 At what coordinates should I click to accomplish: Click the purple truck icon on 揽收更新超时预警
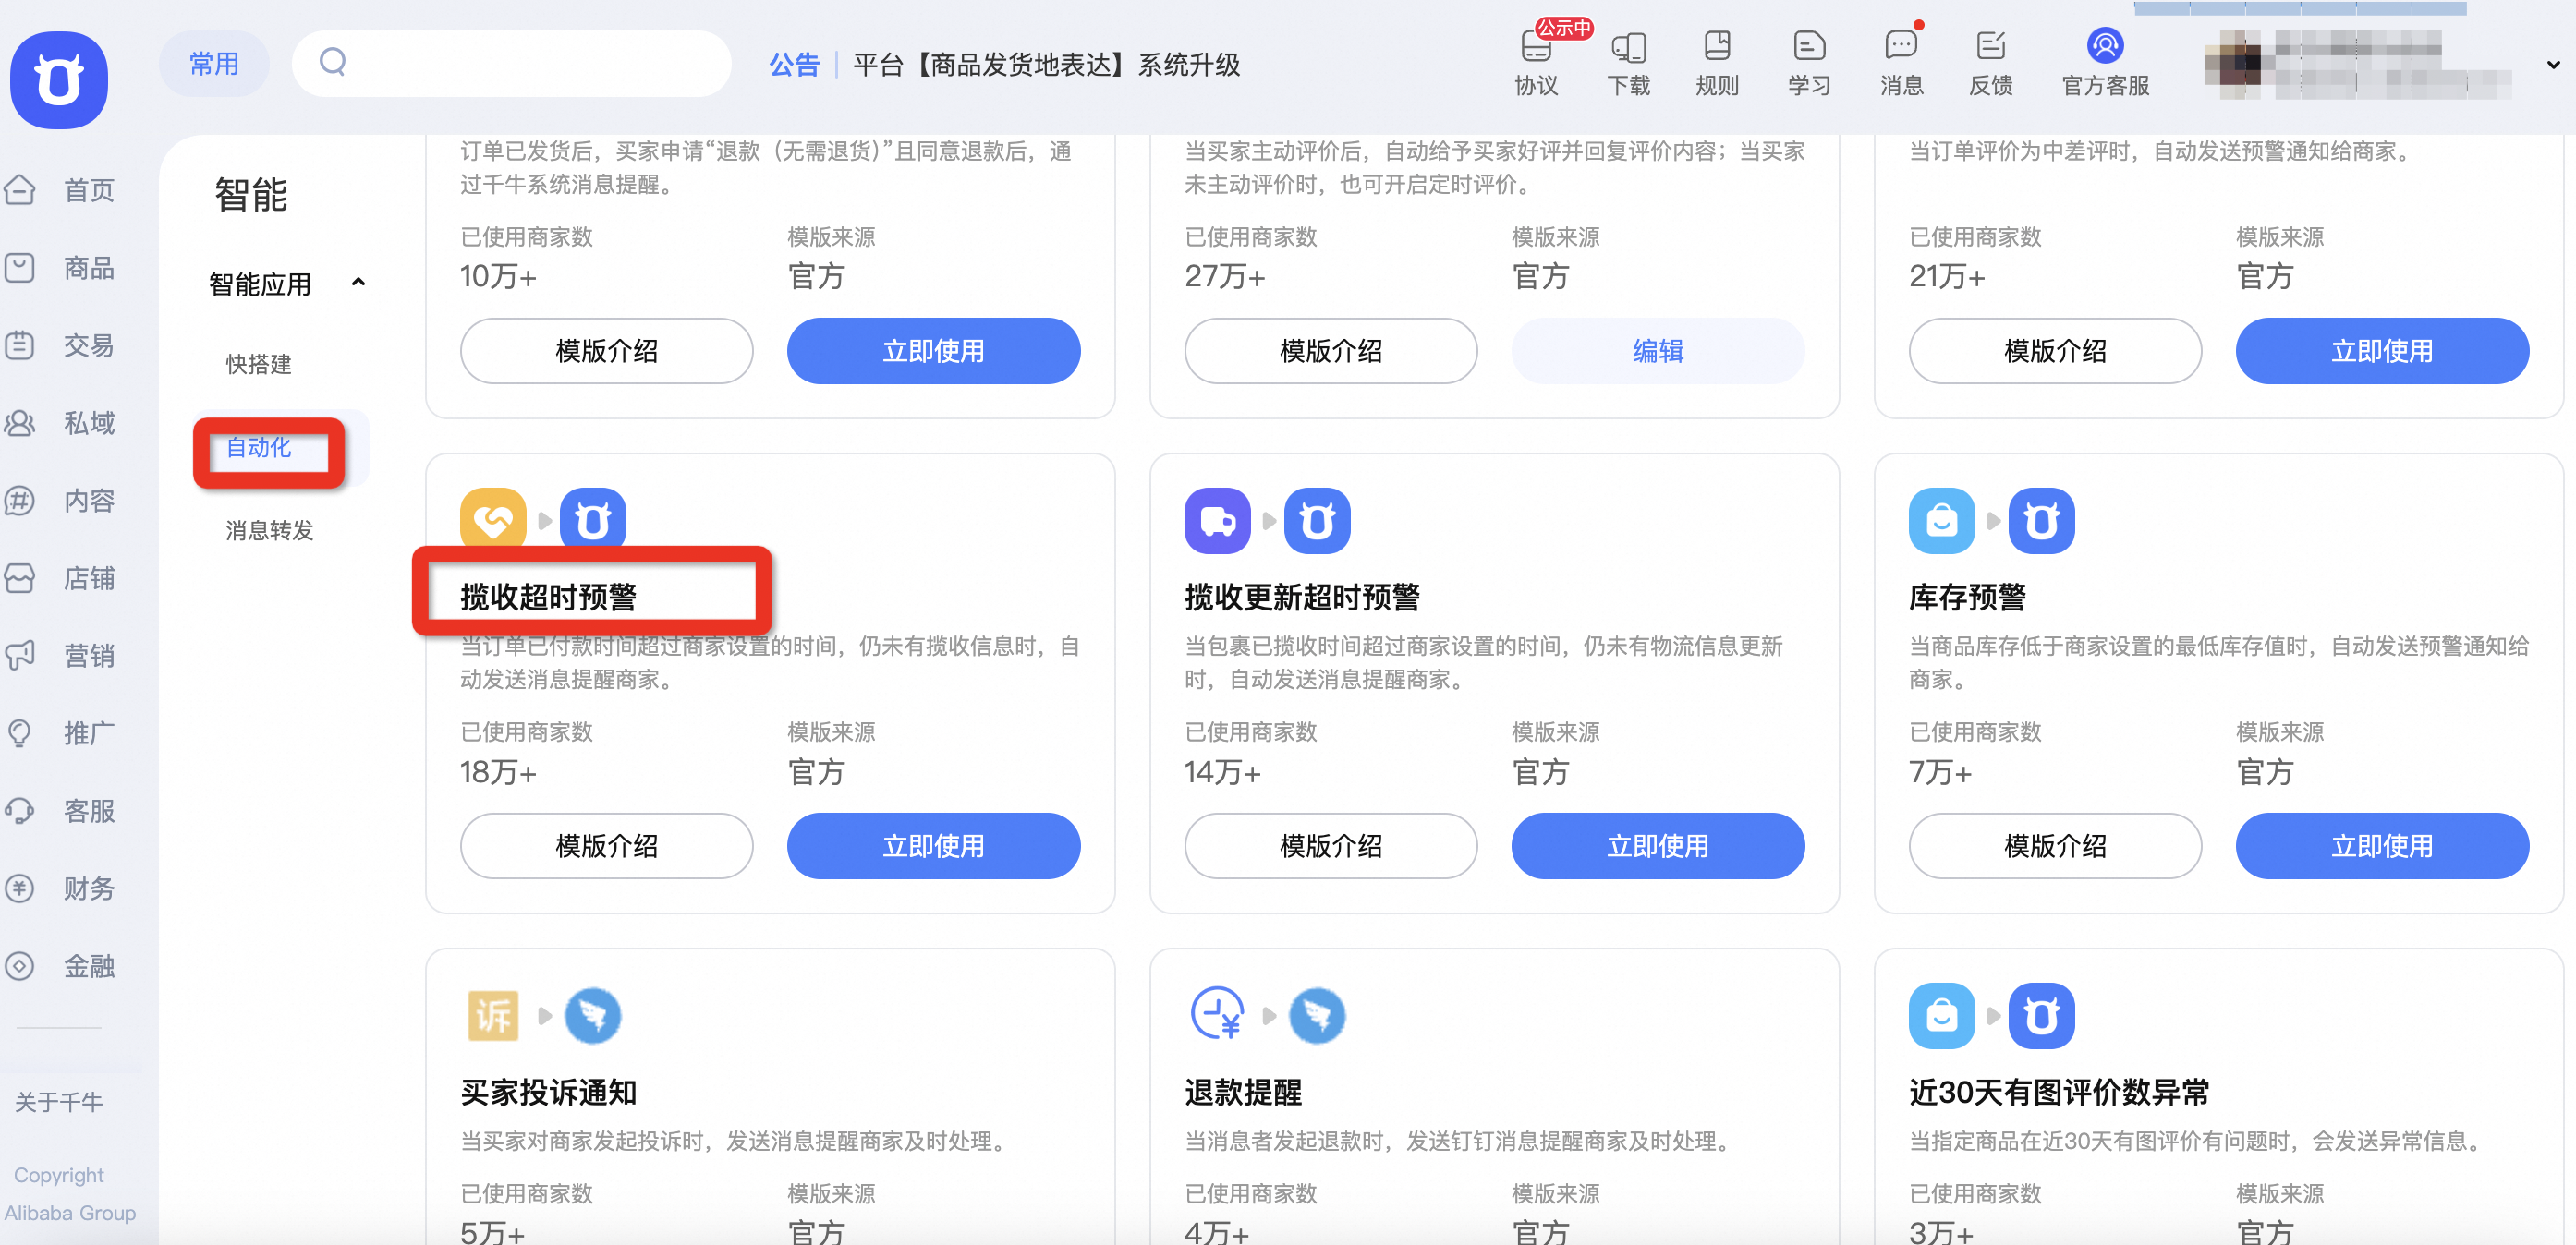tap(1217, 520)
